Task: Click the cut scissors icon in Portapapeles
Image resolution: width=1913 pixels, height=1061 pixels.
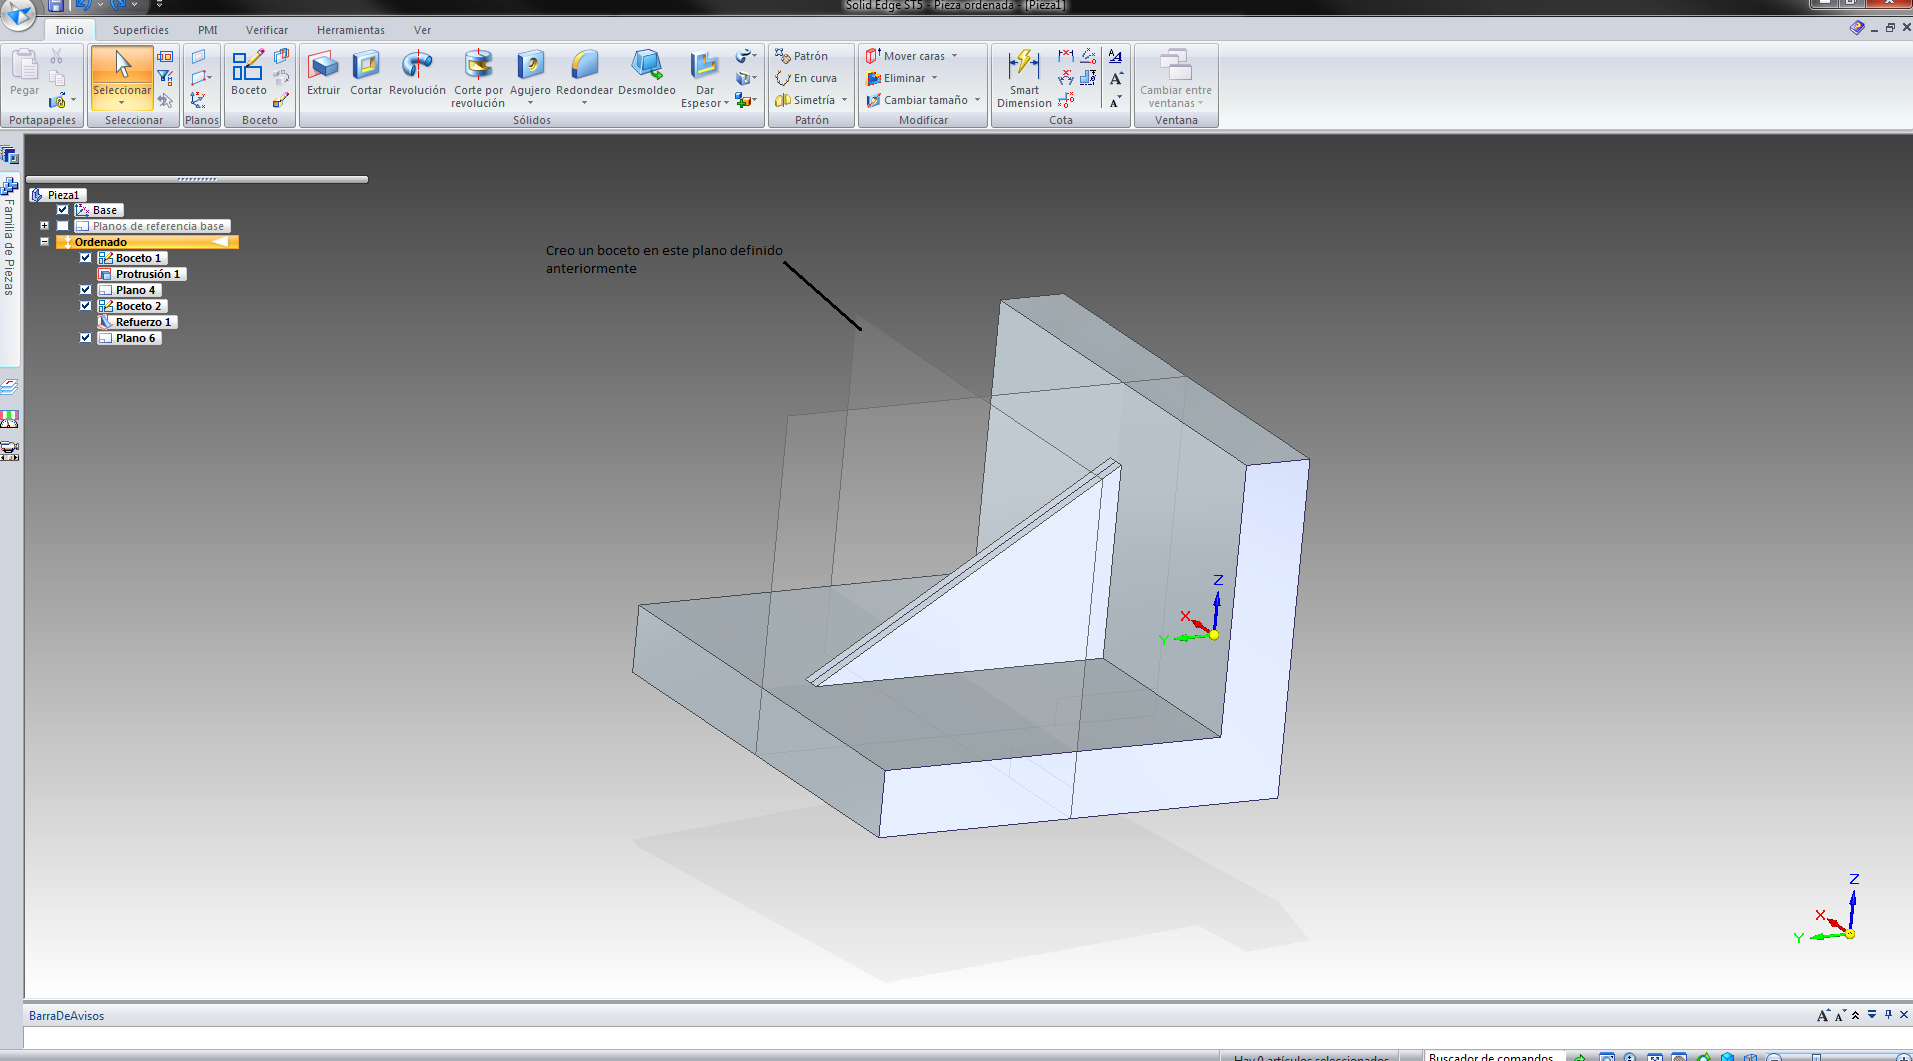Action: tap(57, 57)
